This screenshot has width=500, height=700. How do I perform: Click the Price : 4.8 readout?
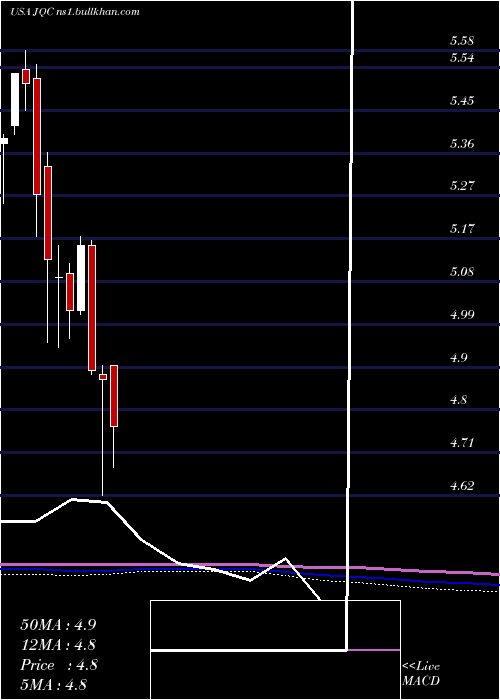pyautogui.click(x=58, y=665)
